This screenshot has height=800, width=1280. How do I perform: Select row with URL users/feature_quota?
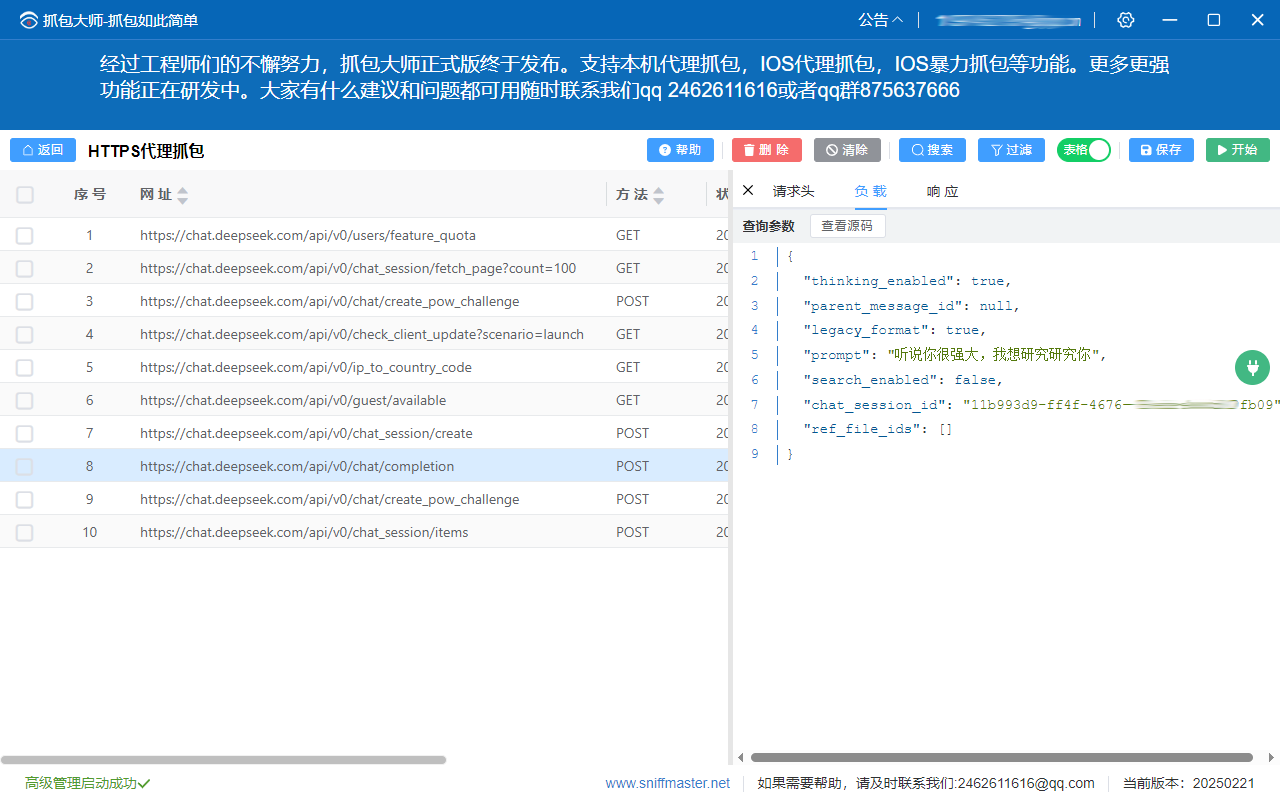point(364,236)
